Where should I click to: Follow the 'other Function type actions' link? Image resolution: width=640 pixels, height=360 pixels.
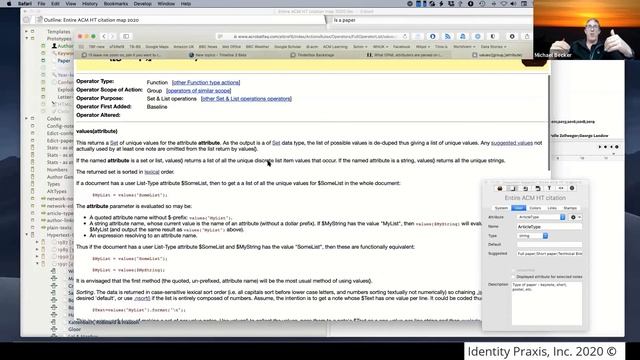tap(206, 82)
